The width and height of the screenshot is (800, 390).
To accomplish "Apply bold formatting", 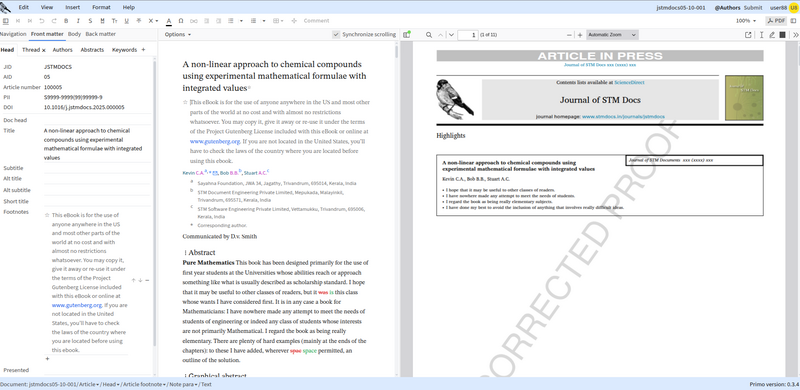I will [x=66, y=21].
